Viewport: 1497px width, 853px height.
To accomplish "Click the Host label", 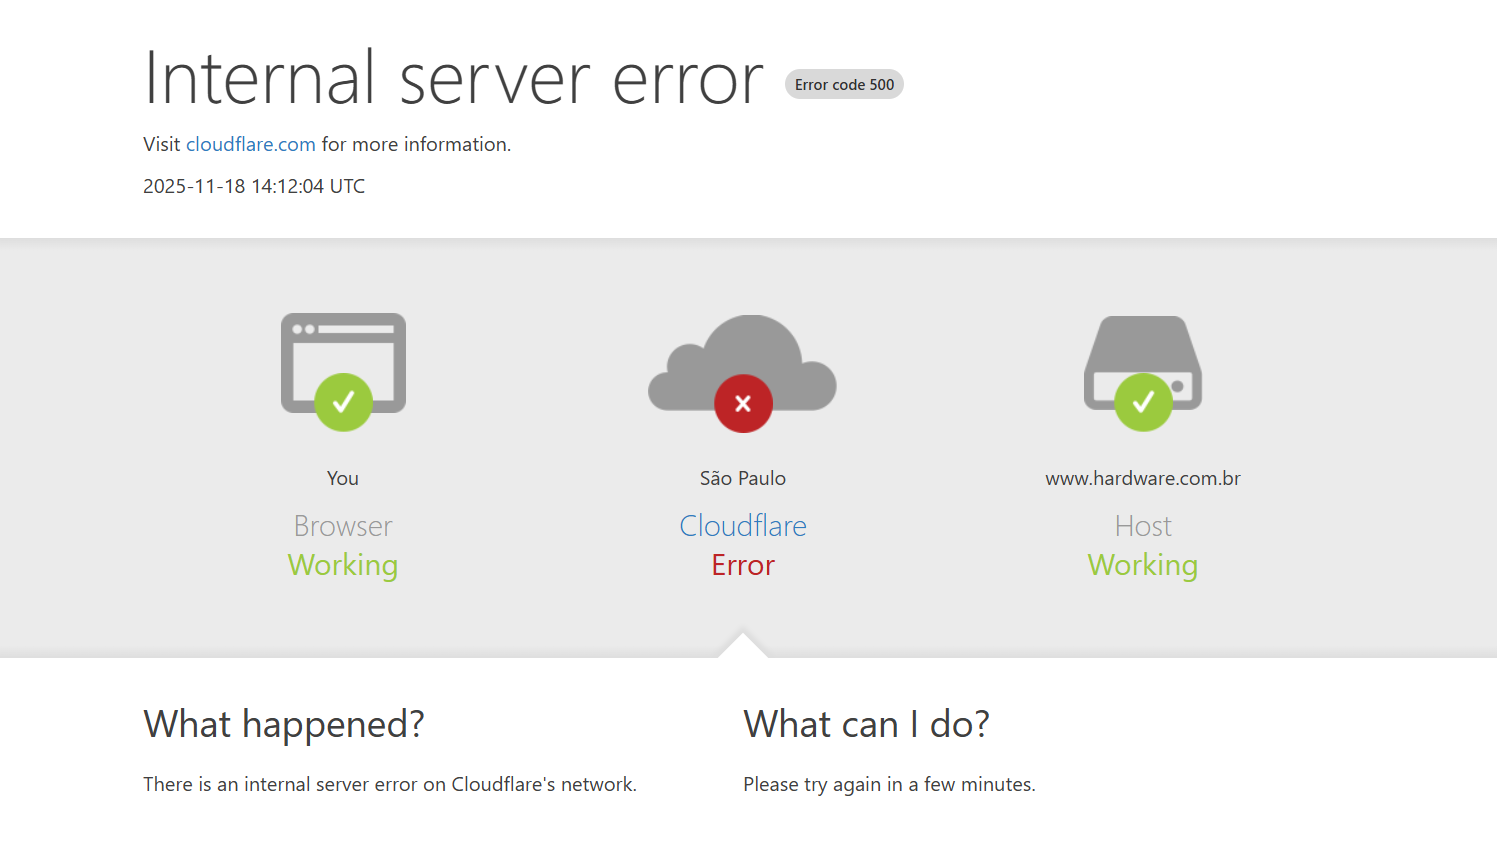I will tap(1143, 526).
